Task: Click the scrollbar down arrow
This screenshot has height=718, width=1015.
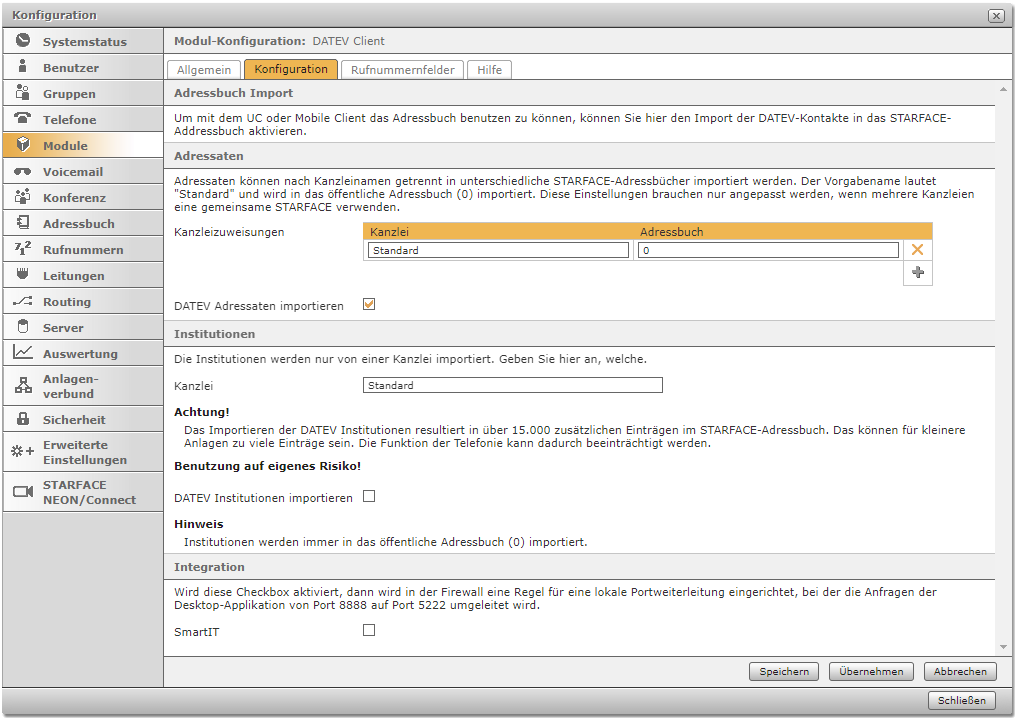Action: tap(1002, 648)
